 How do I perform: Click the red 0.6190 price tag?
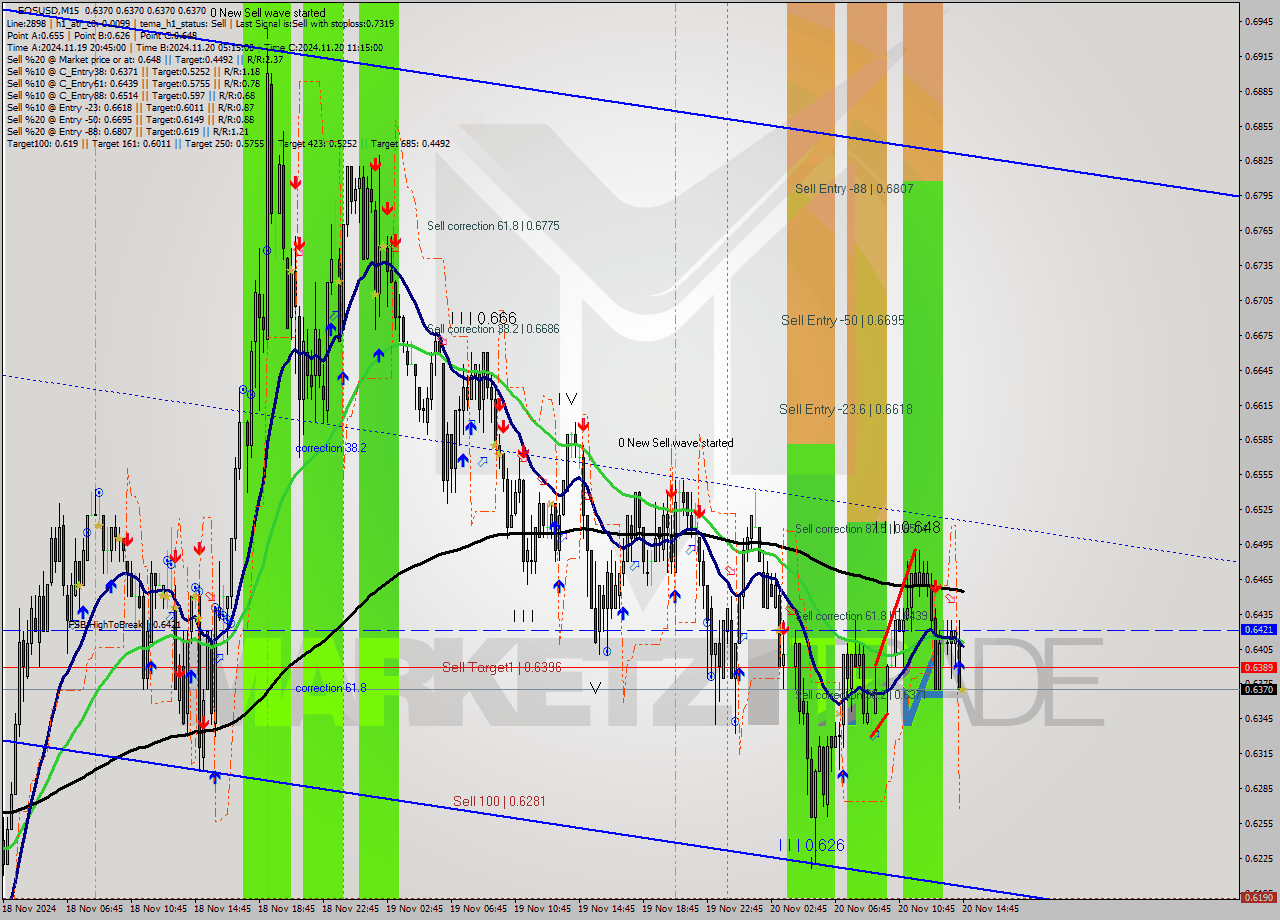1257,897
